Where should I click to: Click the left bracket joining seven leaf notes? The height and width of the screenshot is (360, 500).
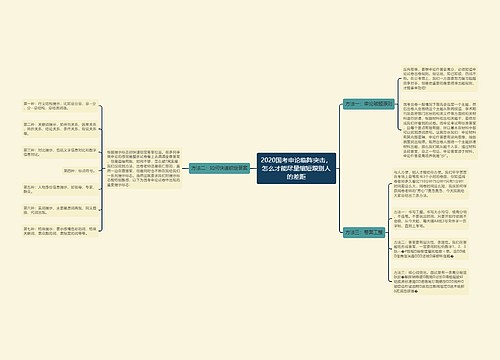click(x=101, y=168)
